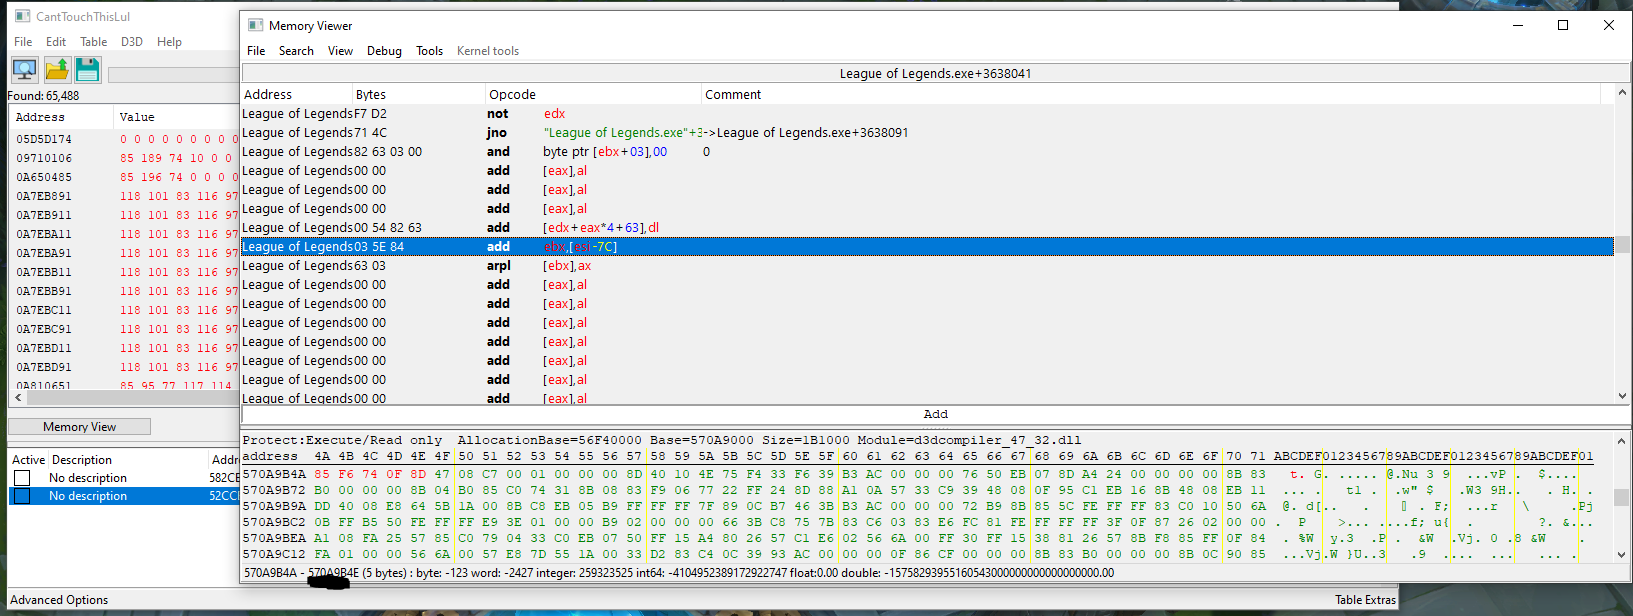Click the Active column header in cheat table
Screen dimensions: 1633x616
[x=28, y=460]
